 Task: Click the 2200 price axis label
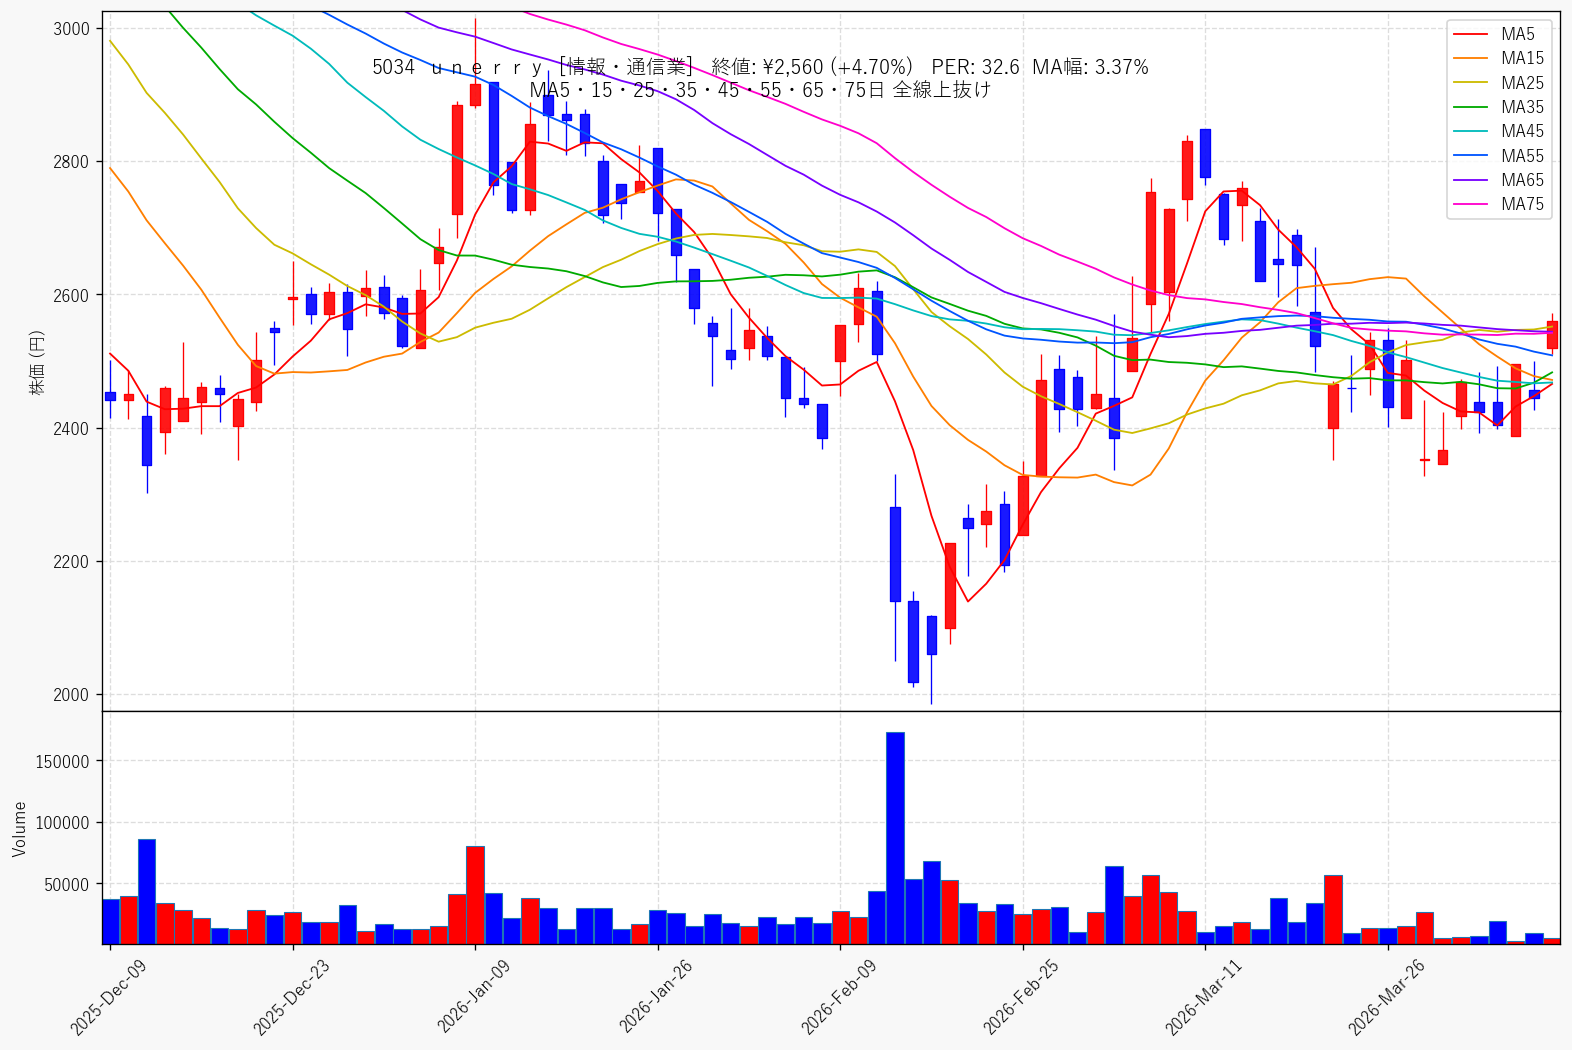(71, 562)
